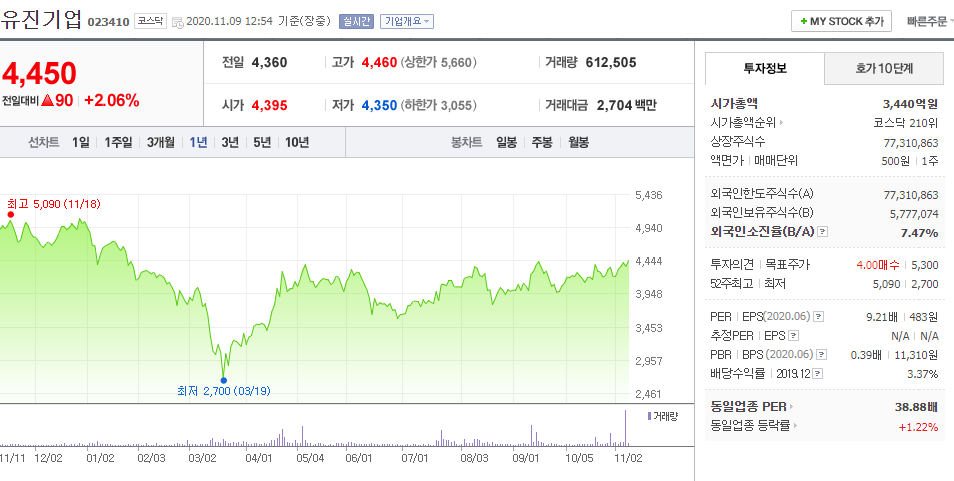Click the 유진기업 stock name heading

pos(41,19)
